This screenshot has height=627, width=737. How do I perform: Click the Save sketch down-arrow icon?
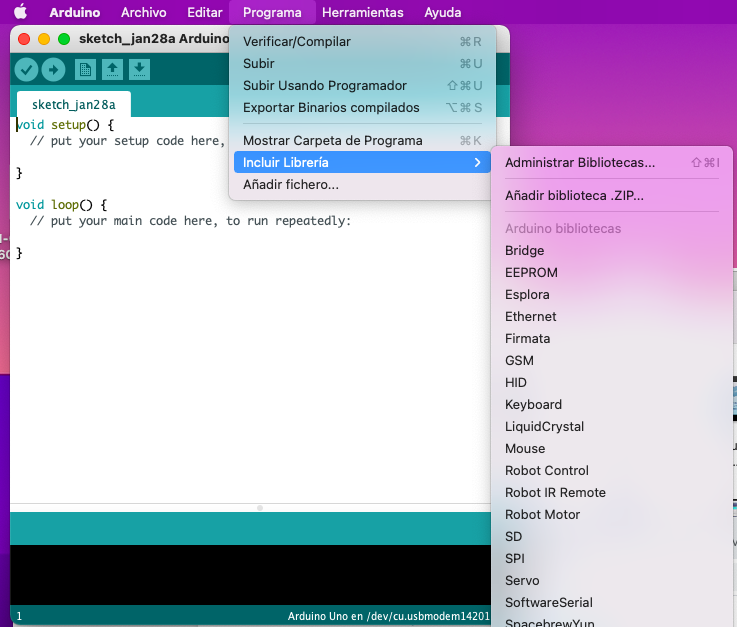[x=139, y=70]
